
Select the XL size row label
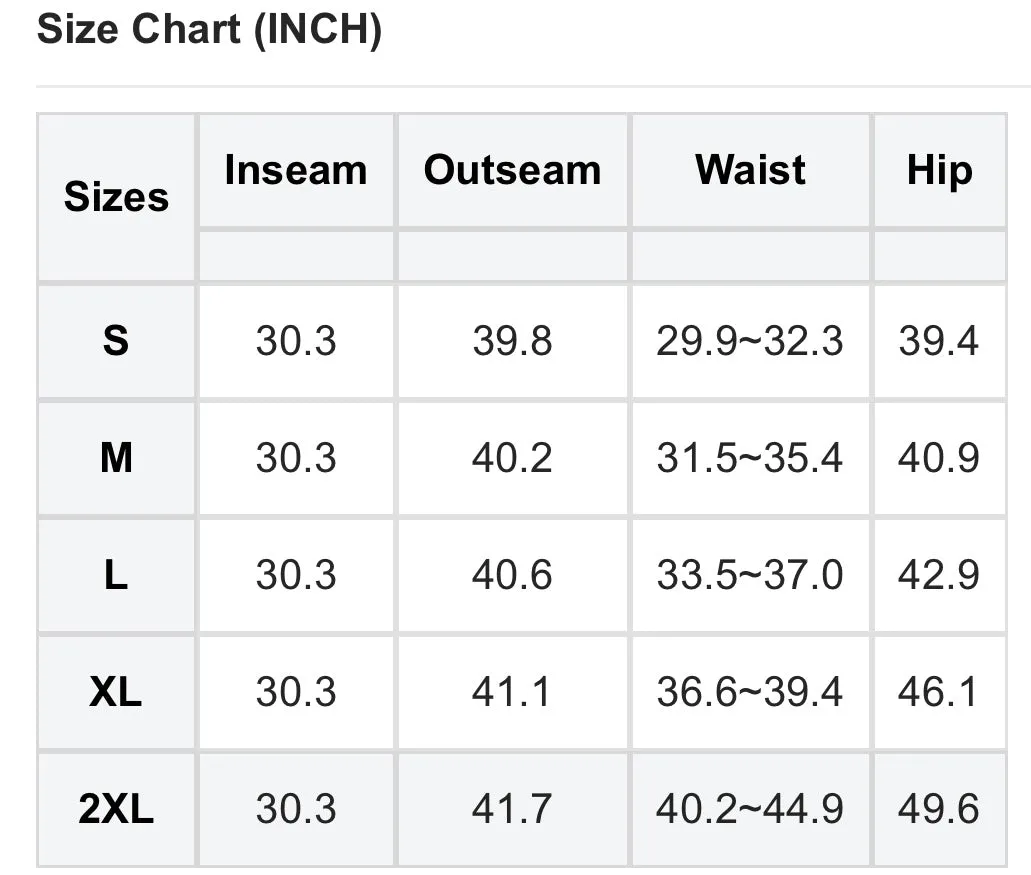[116, 692]
